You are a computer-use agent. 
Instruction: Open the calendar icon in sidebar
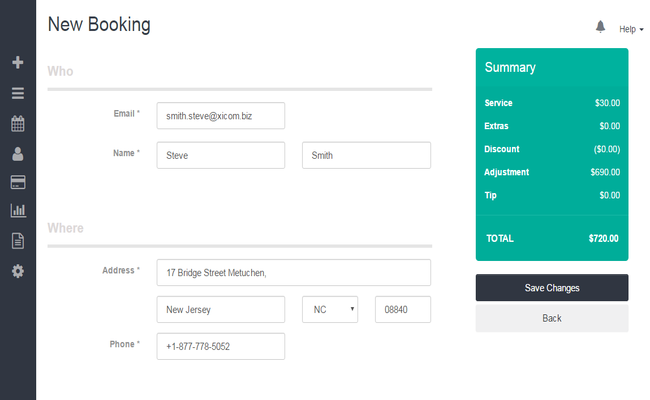pos(17,124)
